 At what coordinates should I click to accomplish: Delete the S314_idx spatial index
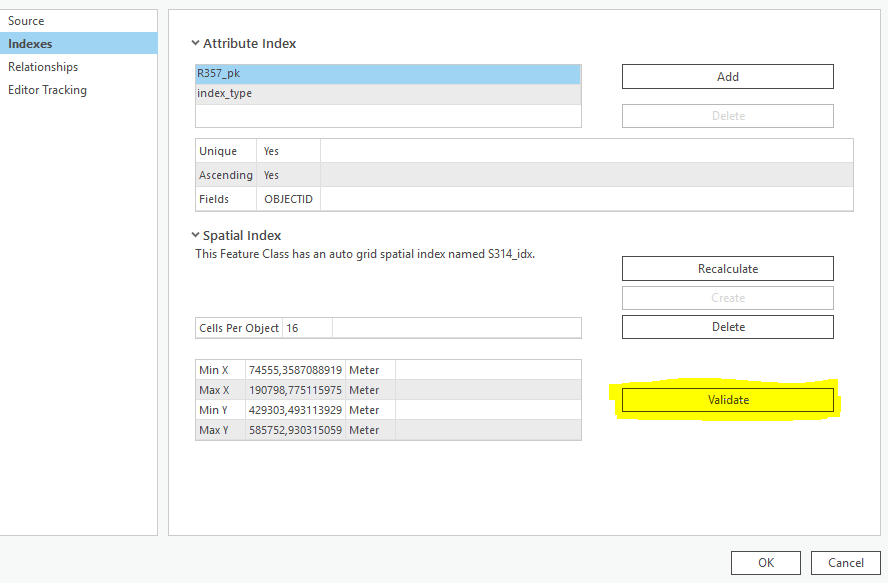coord(727,326)
